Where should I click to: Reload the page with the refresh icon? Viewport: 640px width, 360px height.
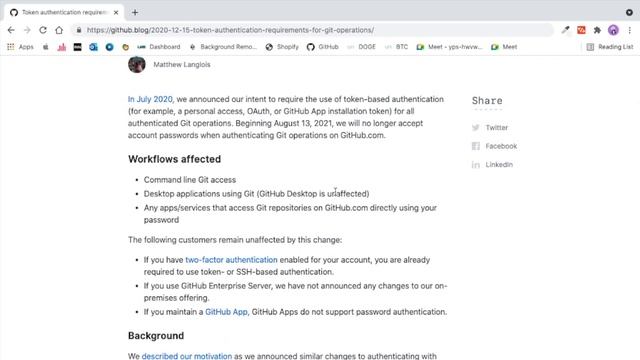(43, 30)
